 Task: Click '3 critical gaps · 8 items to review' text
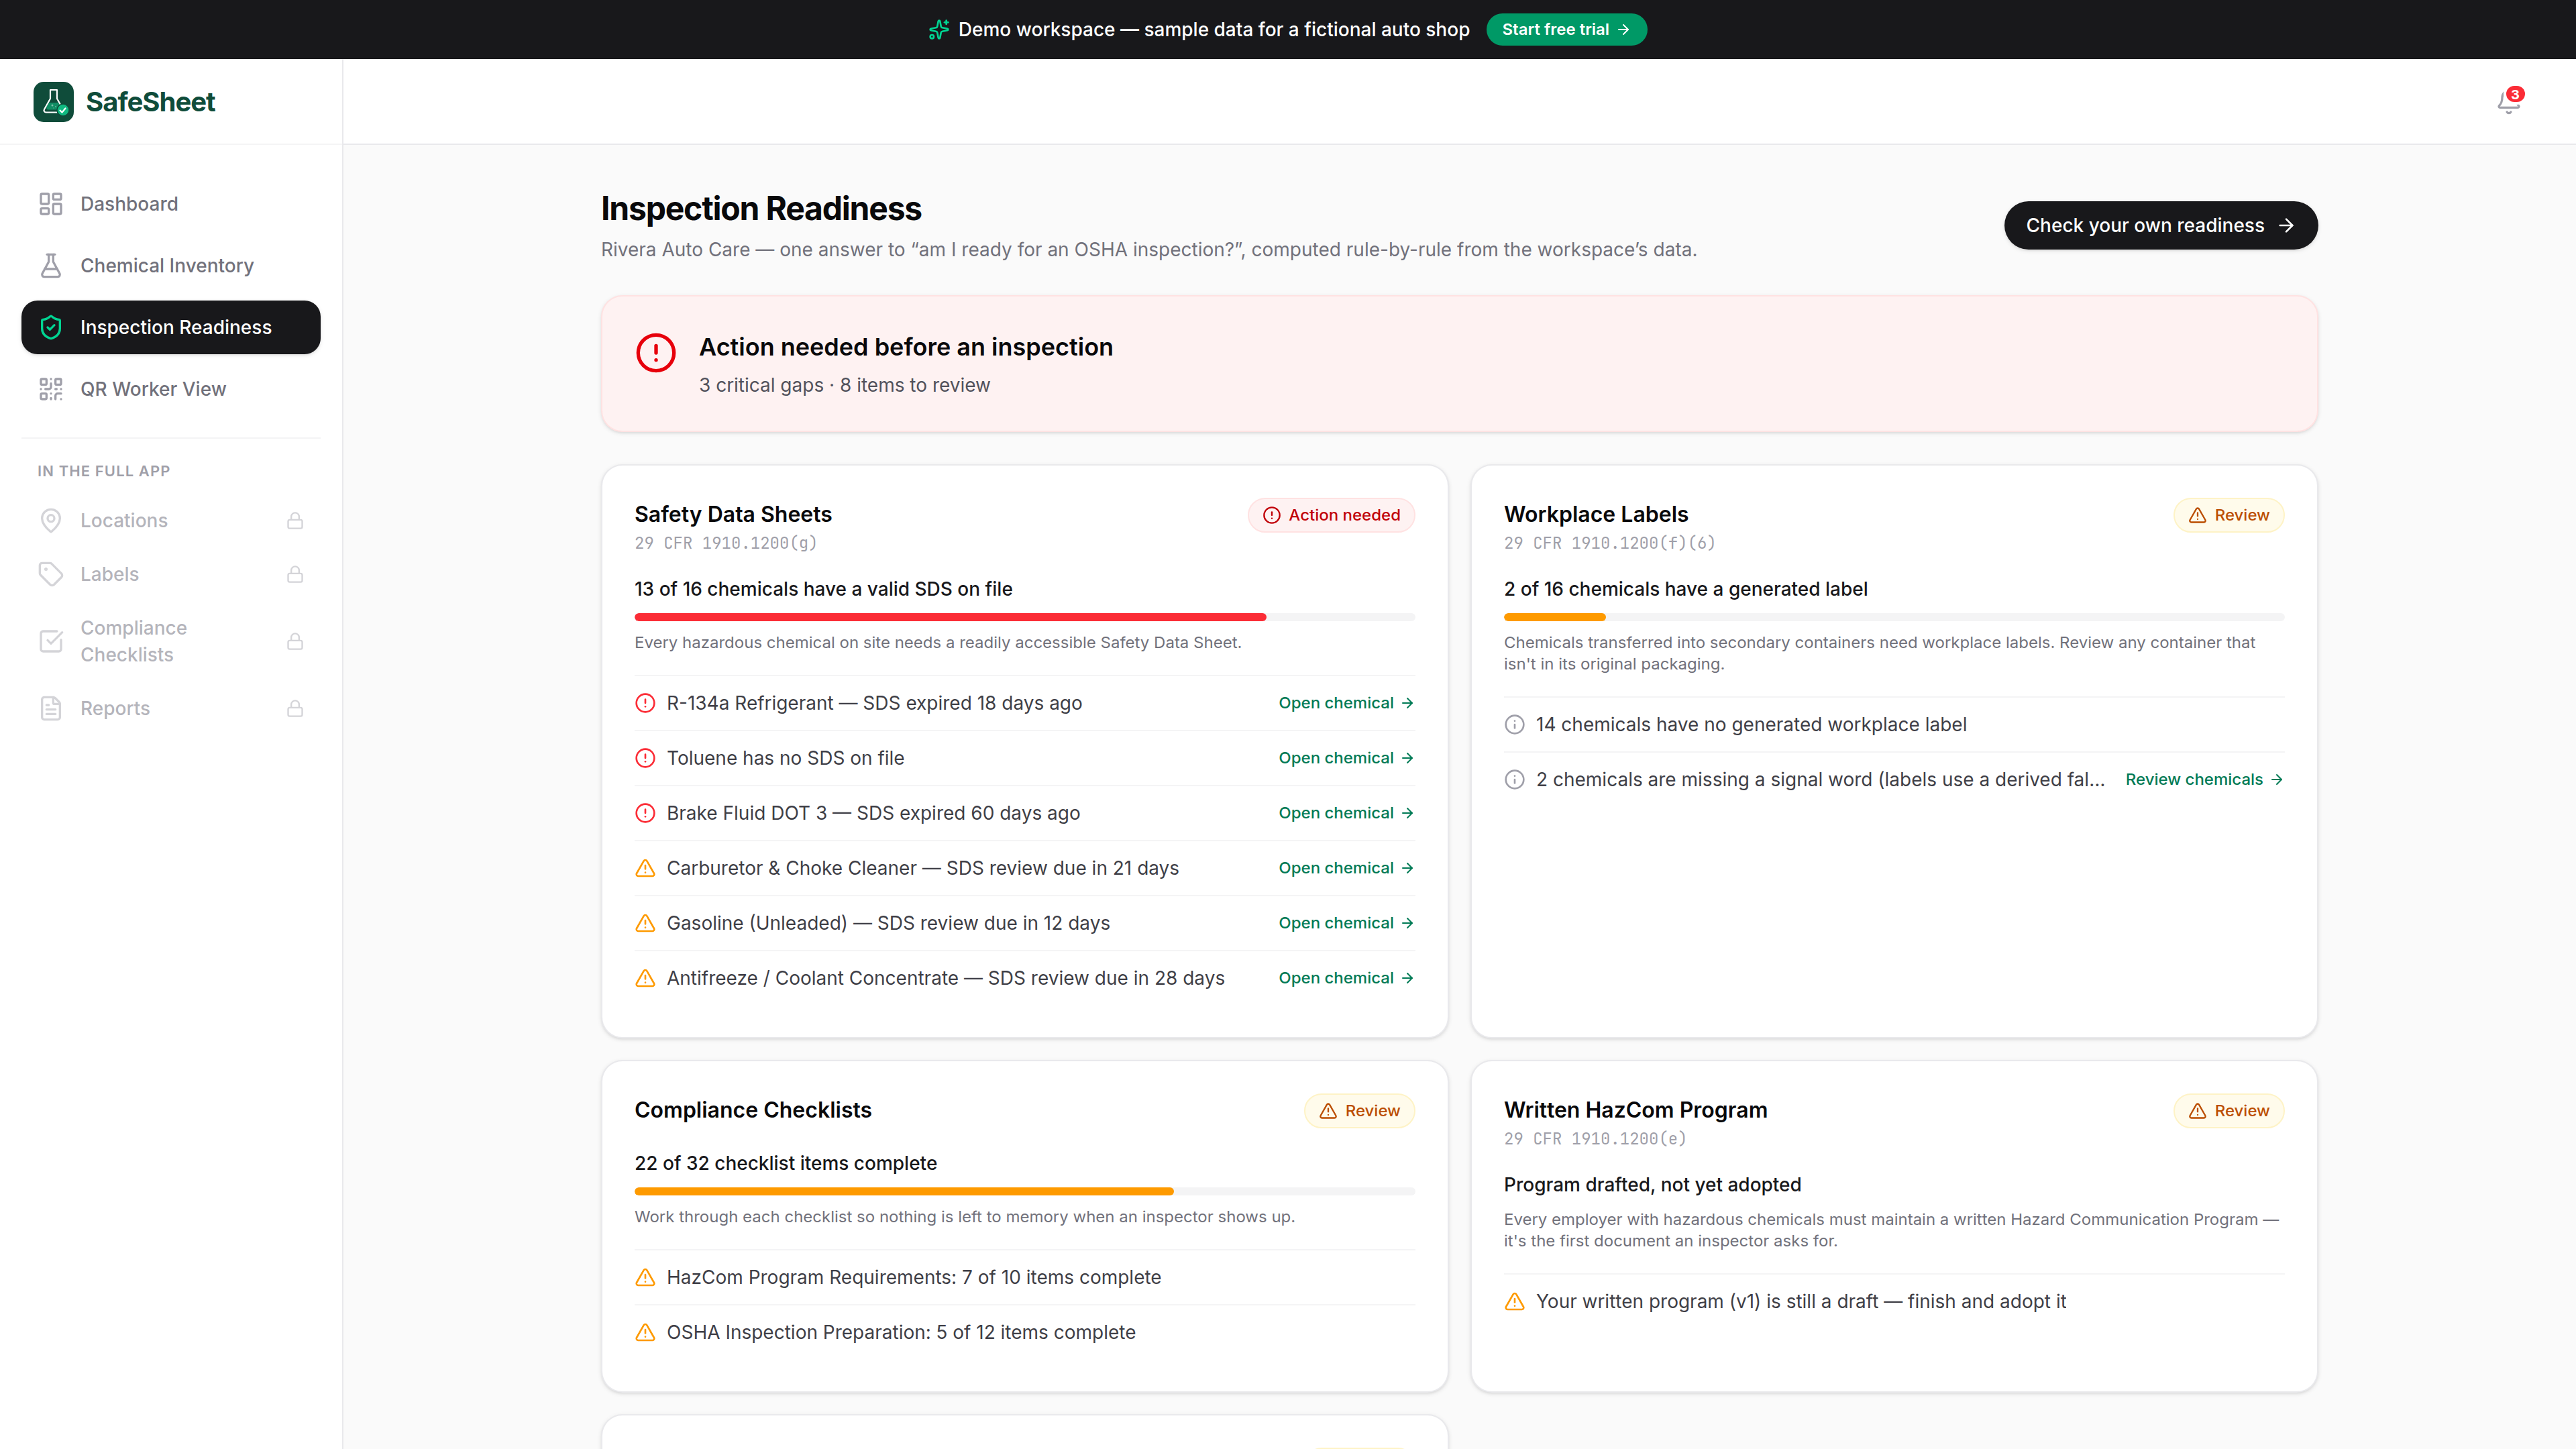click(x=844, y=385)
